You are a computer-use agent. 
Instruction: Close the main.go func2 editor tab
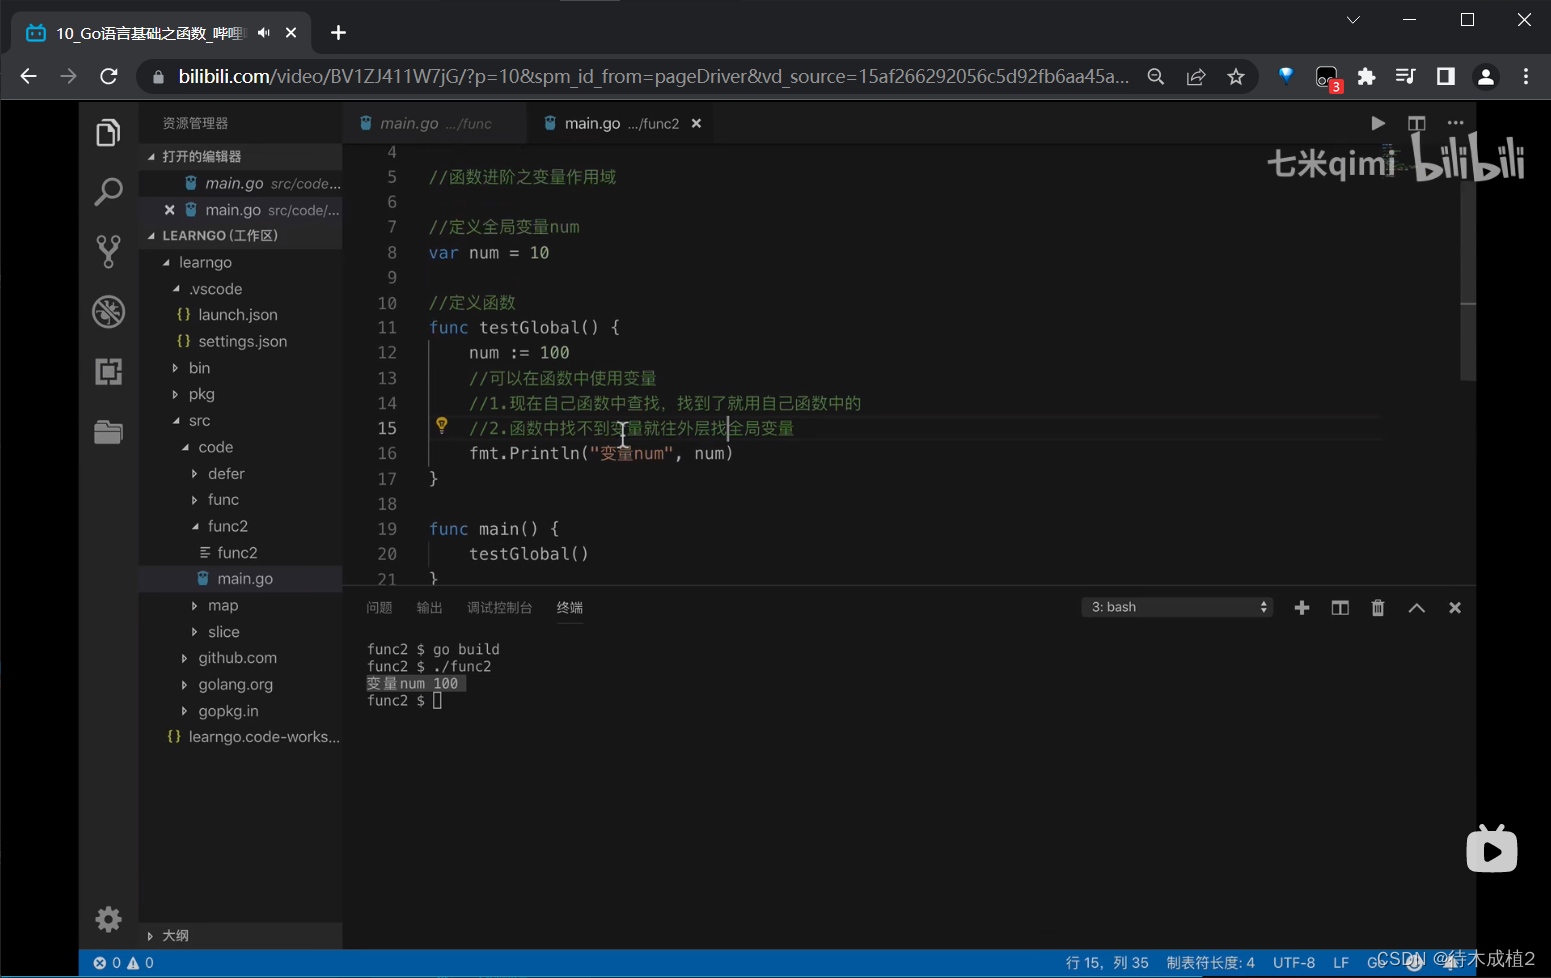click(x=696, y=123)
